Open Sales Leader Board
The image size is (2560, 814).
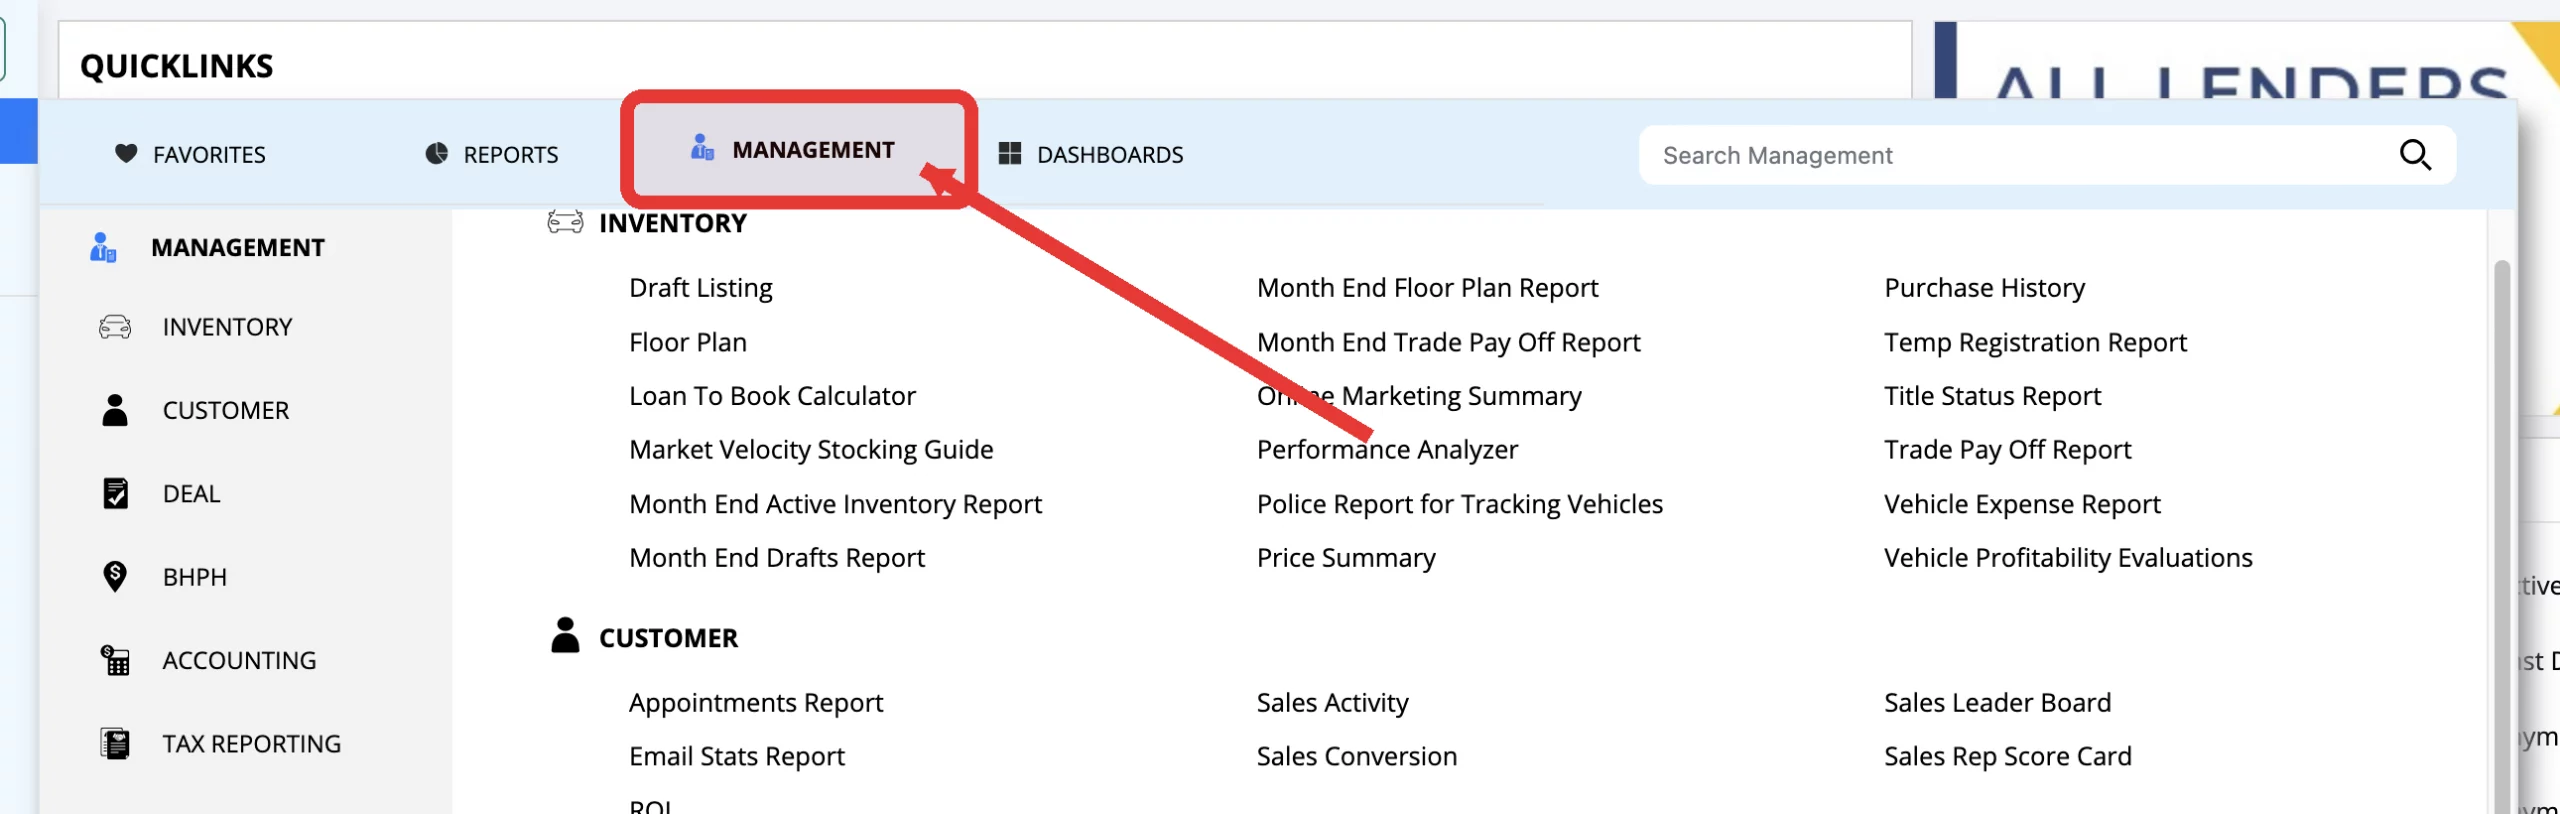coord(1998,703)
